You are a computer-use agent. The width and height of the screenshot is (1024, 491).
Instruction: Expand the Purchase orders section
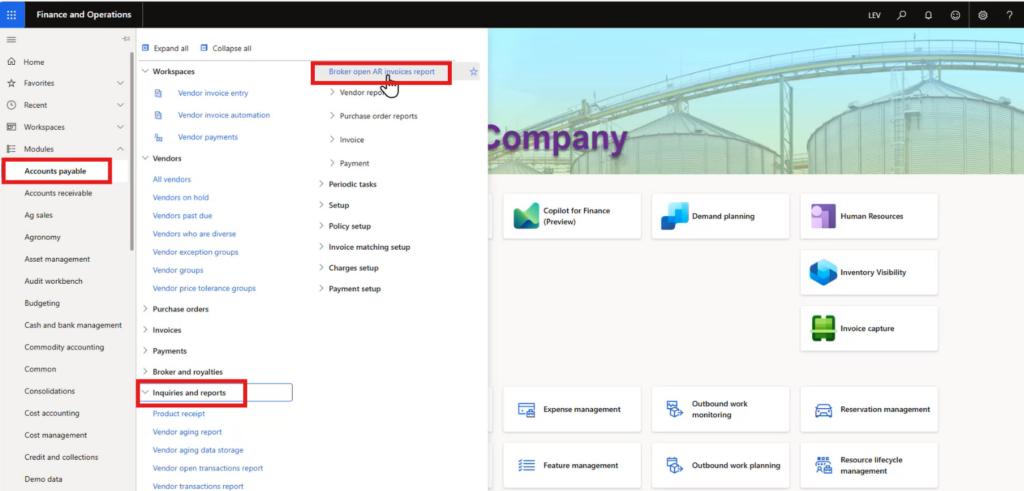145,309
